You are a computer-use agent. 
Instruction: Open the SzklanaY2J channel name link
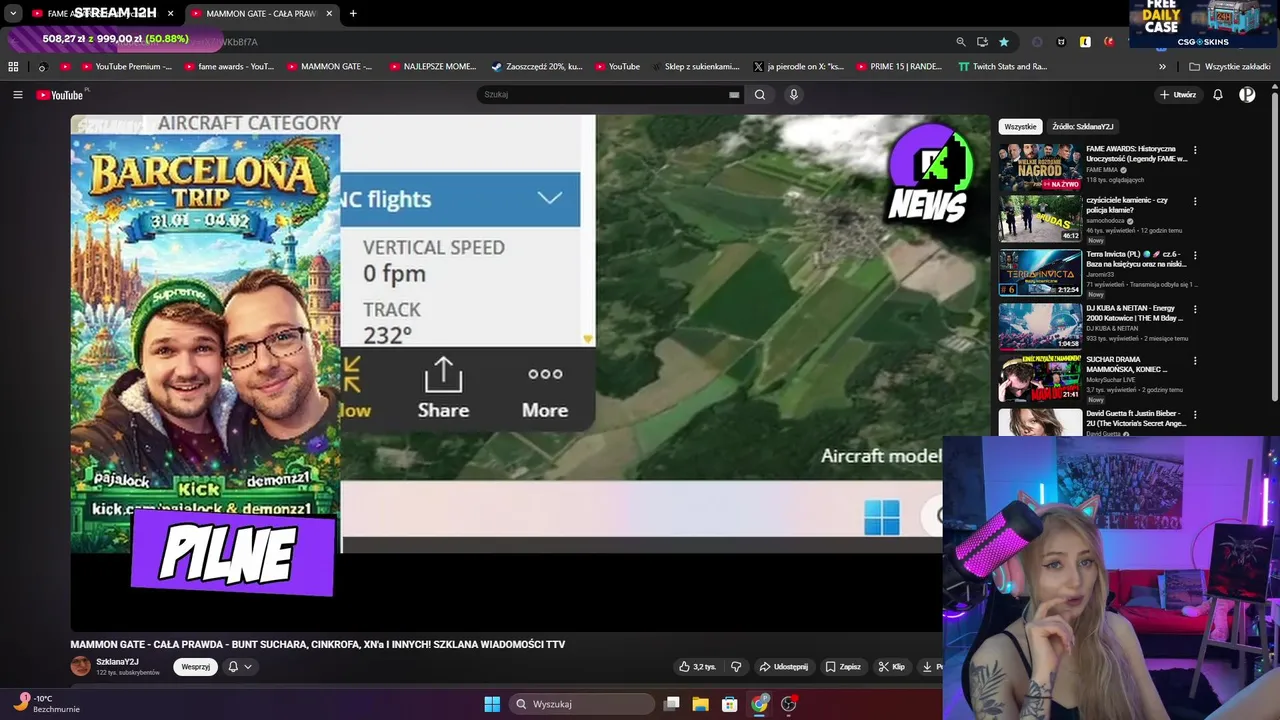[x=117, y=662]
